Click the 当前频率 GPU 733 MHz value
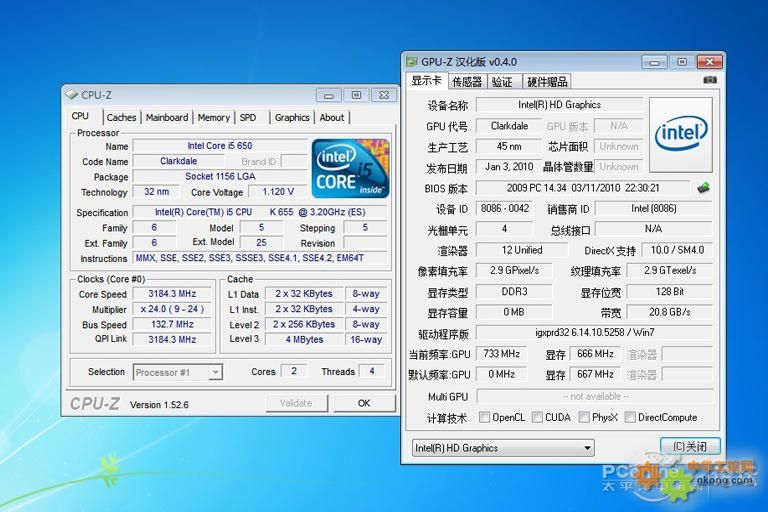 pos(501,354)
